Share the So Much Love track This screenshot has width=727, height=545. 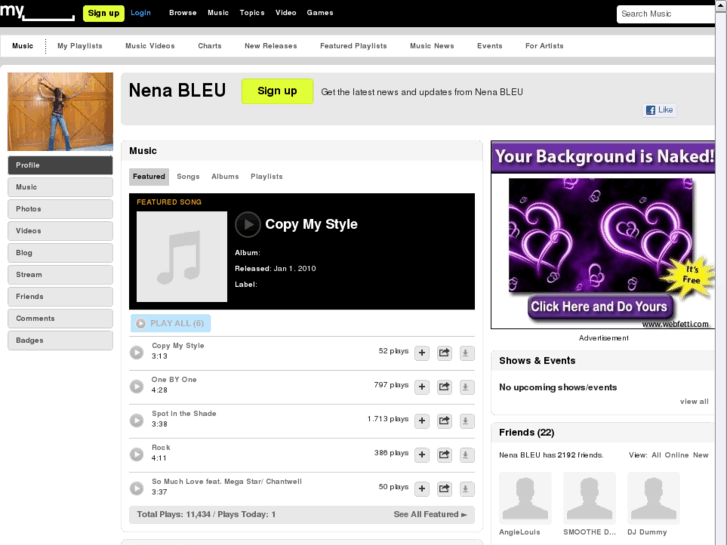[444, 488]
